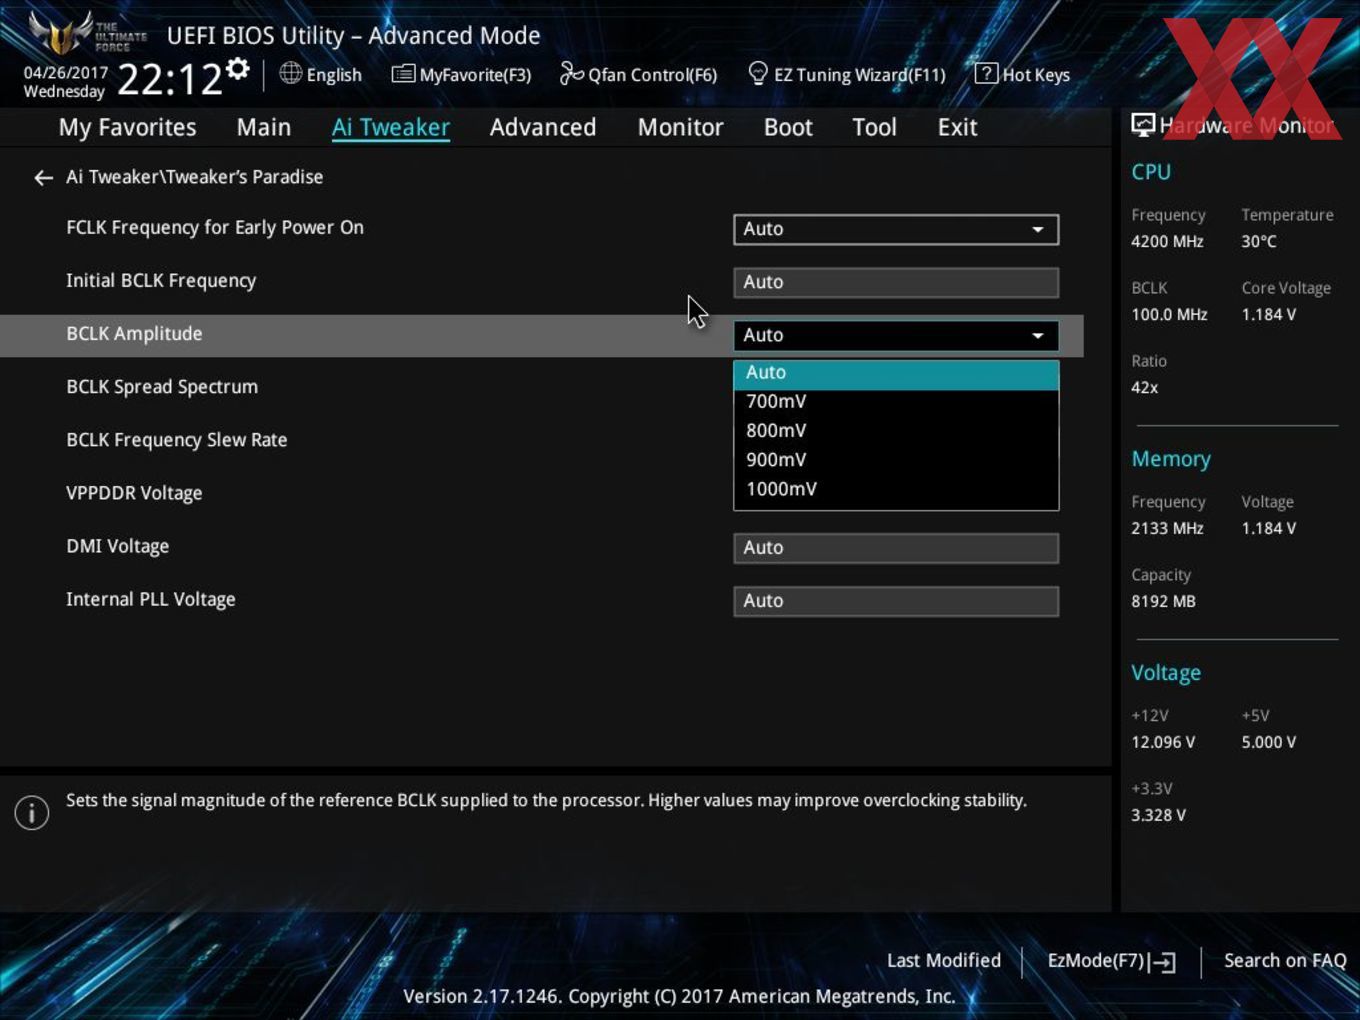Image resolution: width=1360 pixels, height=1020 pixels.
Task: Launch EZ Tuning Wizard(F11) bulb icon
Action: click(x=758, y=73)
